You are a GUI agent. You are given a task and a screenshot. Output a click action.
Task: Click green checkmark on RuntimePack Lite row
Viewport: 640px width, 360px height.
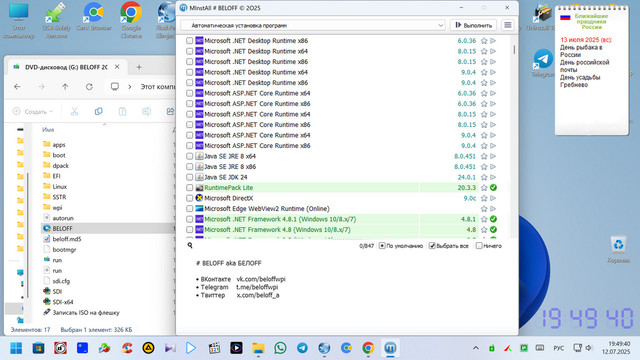pyautogui.click(x=493, y=188)
